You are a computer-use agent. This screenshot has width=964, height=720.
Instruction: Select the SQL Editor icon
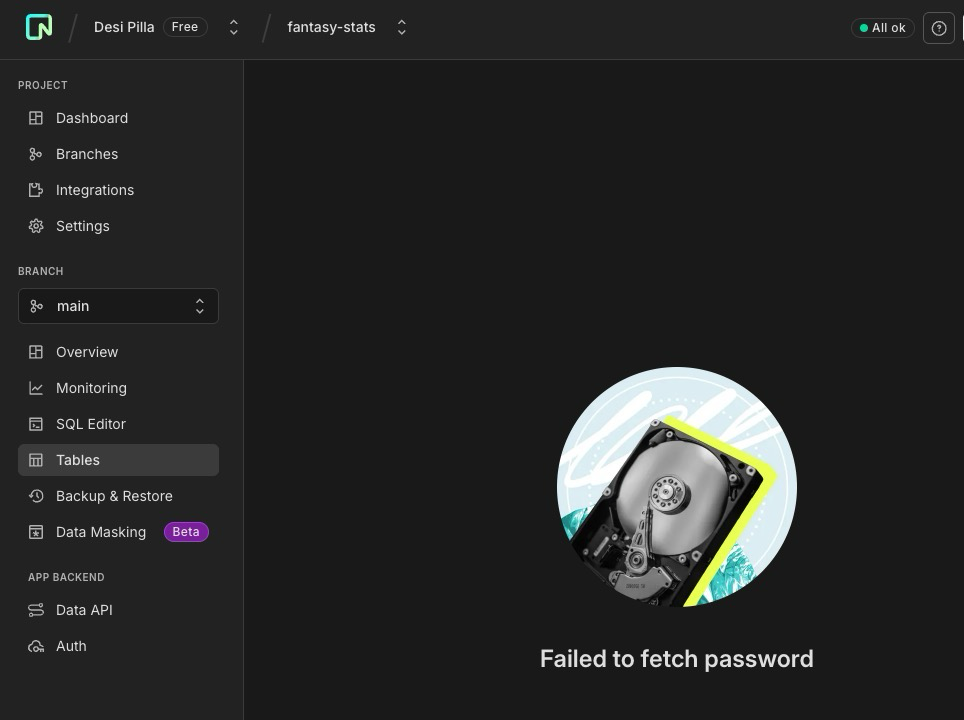37,424
